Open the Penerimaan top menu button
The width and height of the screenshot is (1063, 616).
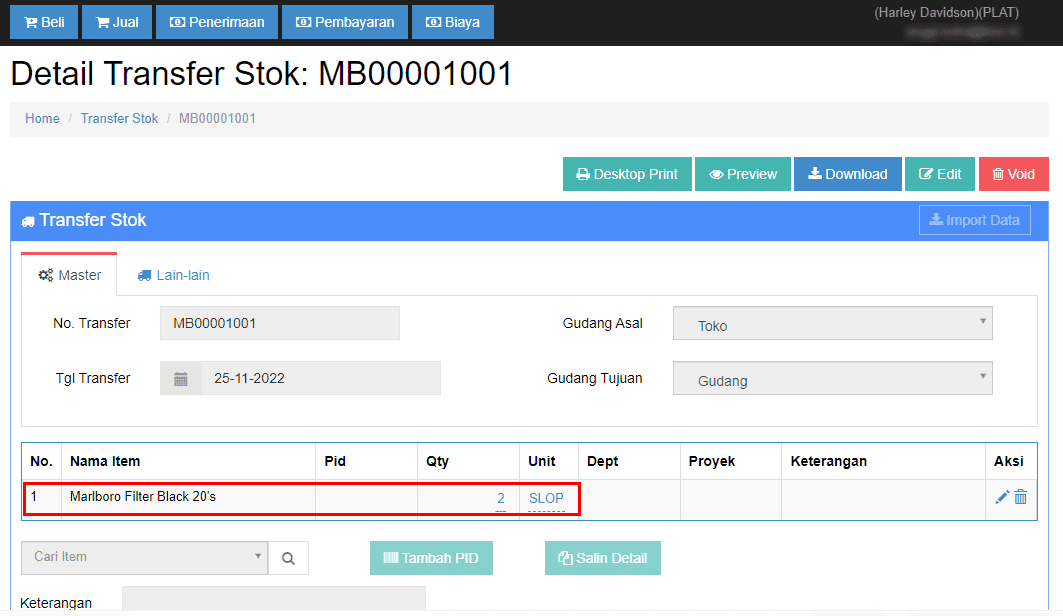coord(216,22)
